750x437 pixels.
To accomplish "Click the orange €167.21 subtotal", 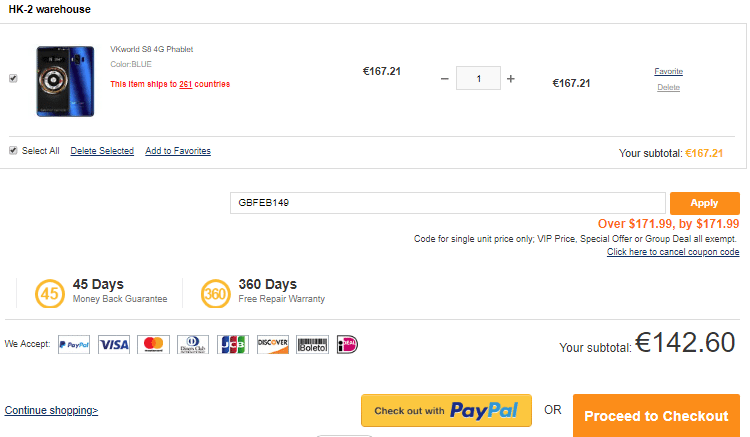I will pyautogui.click(x=704, y=153).
